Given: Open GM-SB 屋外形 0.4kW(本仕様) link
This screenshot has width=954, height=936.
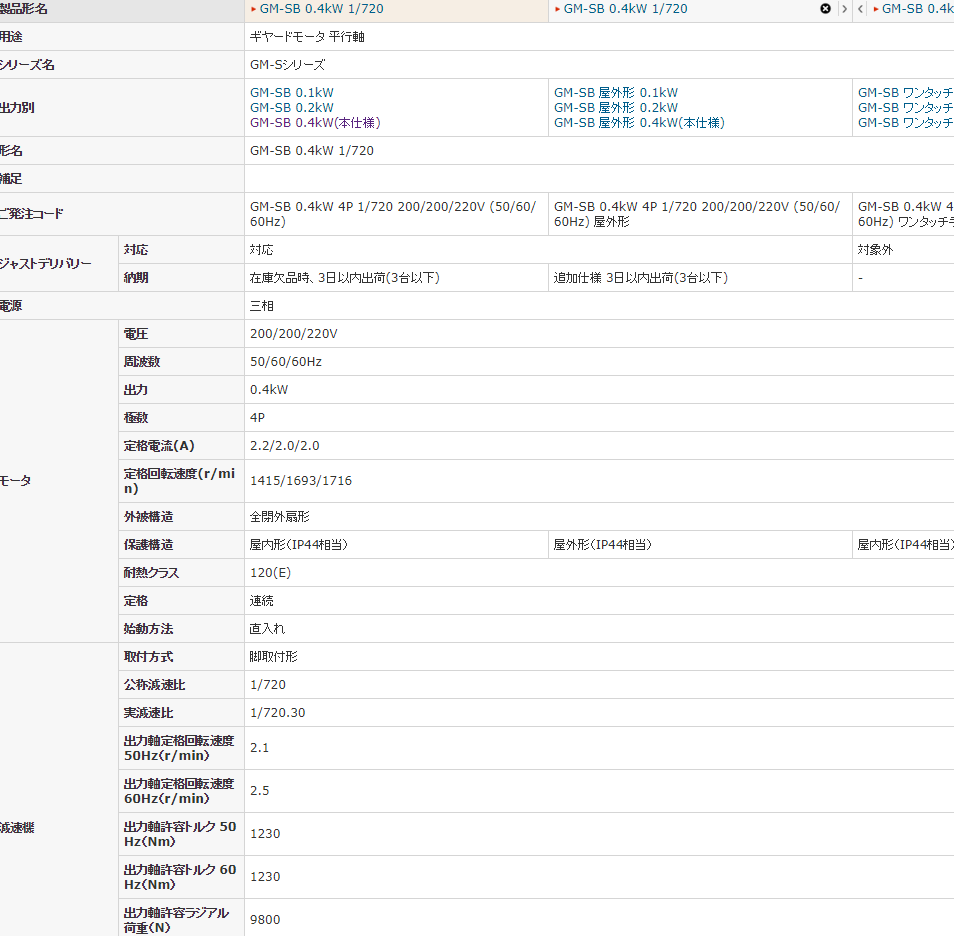Looking at the screenshot, I should click(639, 123).
